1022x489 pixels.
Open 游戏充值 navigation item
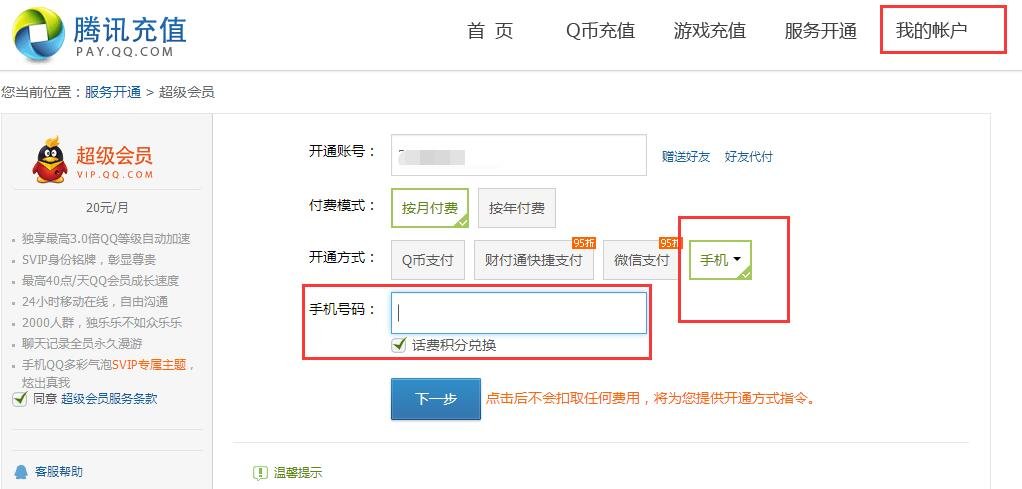pos(710,31)
